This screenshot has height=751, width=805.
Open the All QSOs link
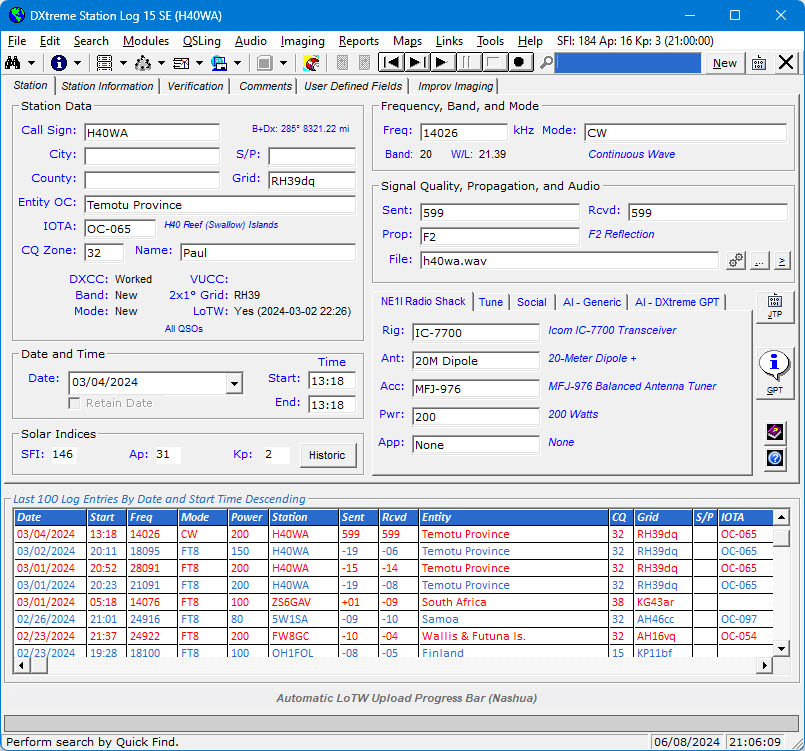[183, 329]
